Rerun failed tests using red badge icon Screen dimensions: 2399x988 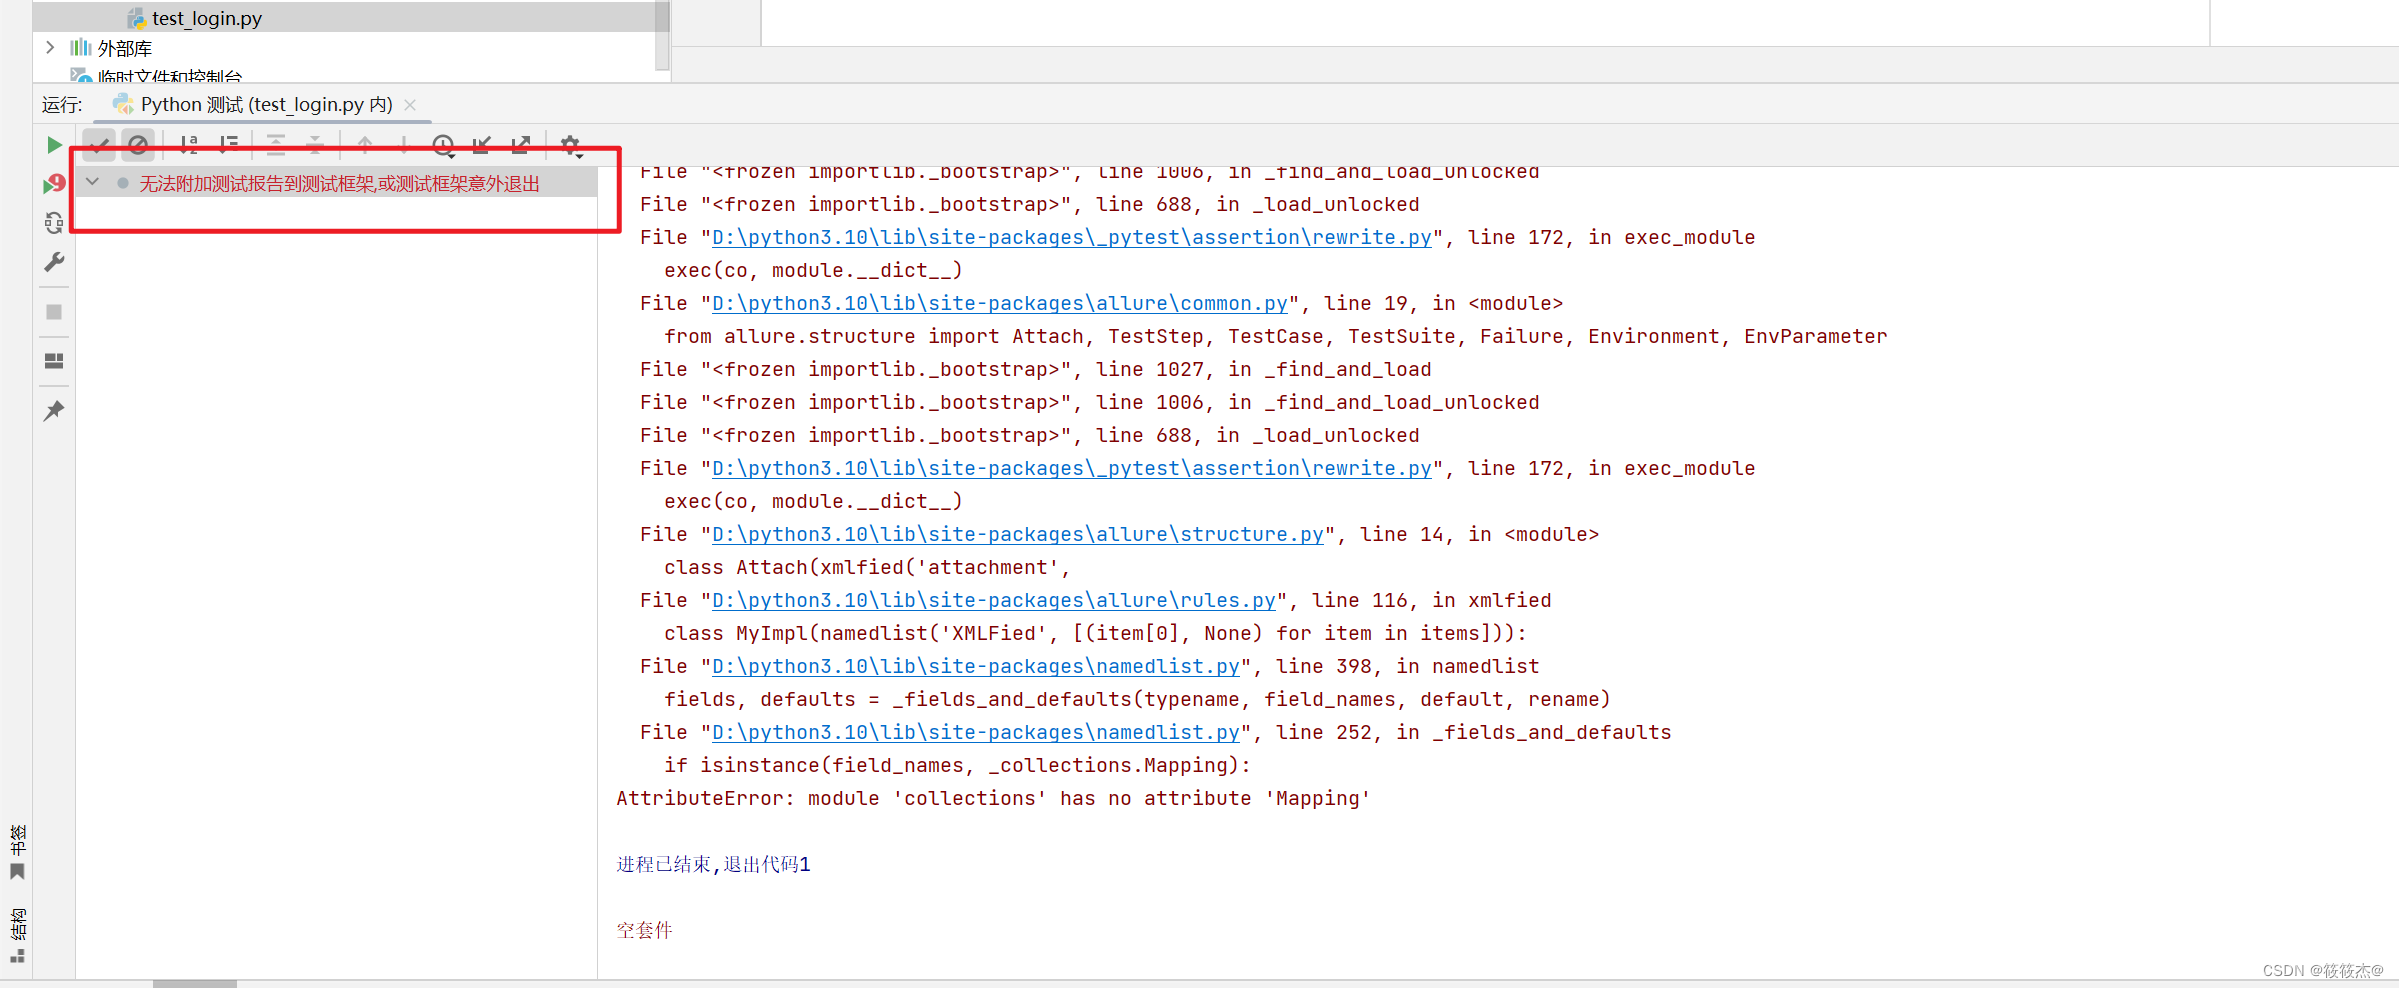point(54,184)
